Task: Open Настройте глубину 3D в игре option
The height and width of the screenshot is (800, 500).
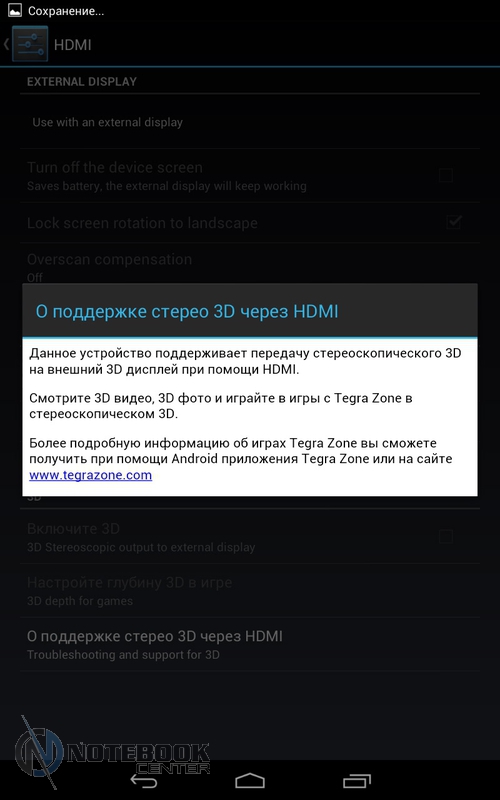Action: 250,590
